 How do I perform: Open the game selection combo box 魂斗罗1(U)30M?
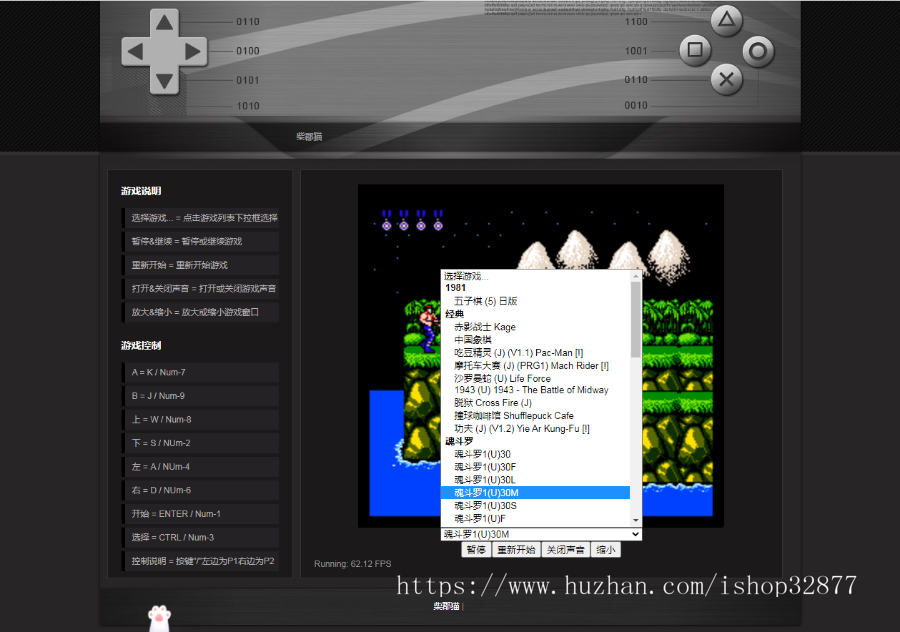click(541, 534)
